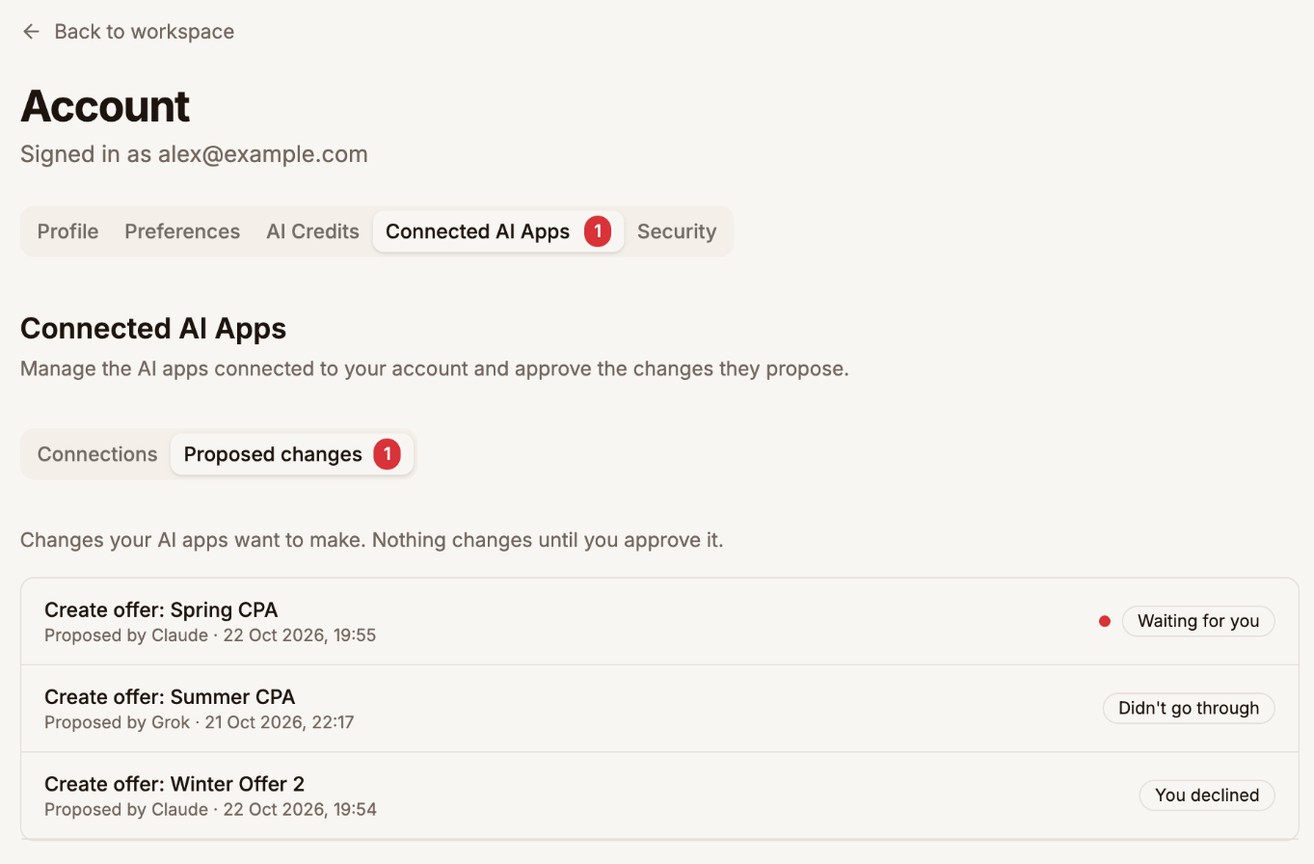Open the Profile tab

point(68,231)
